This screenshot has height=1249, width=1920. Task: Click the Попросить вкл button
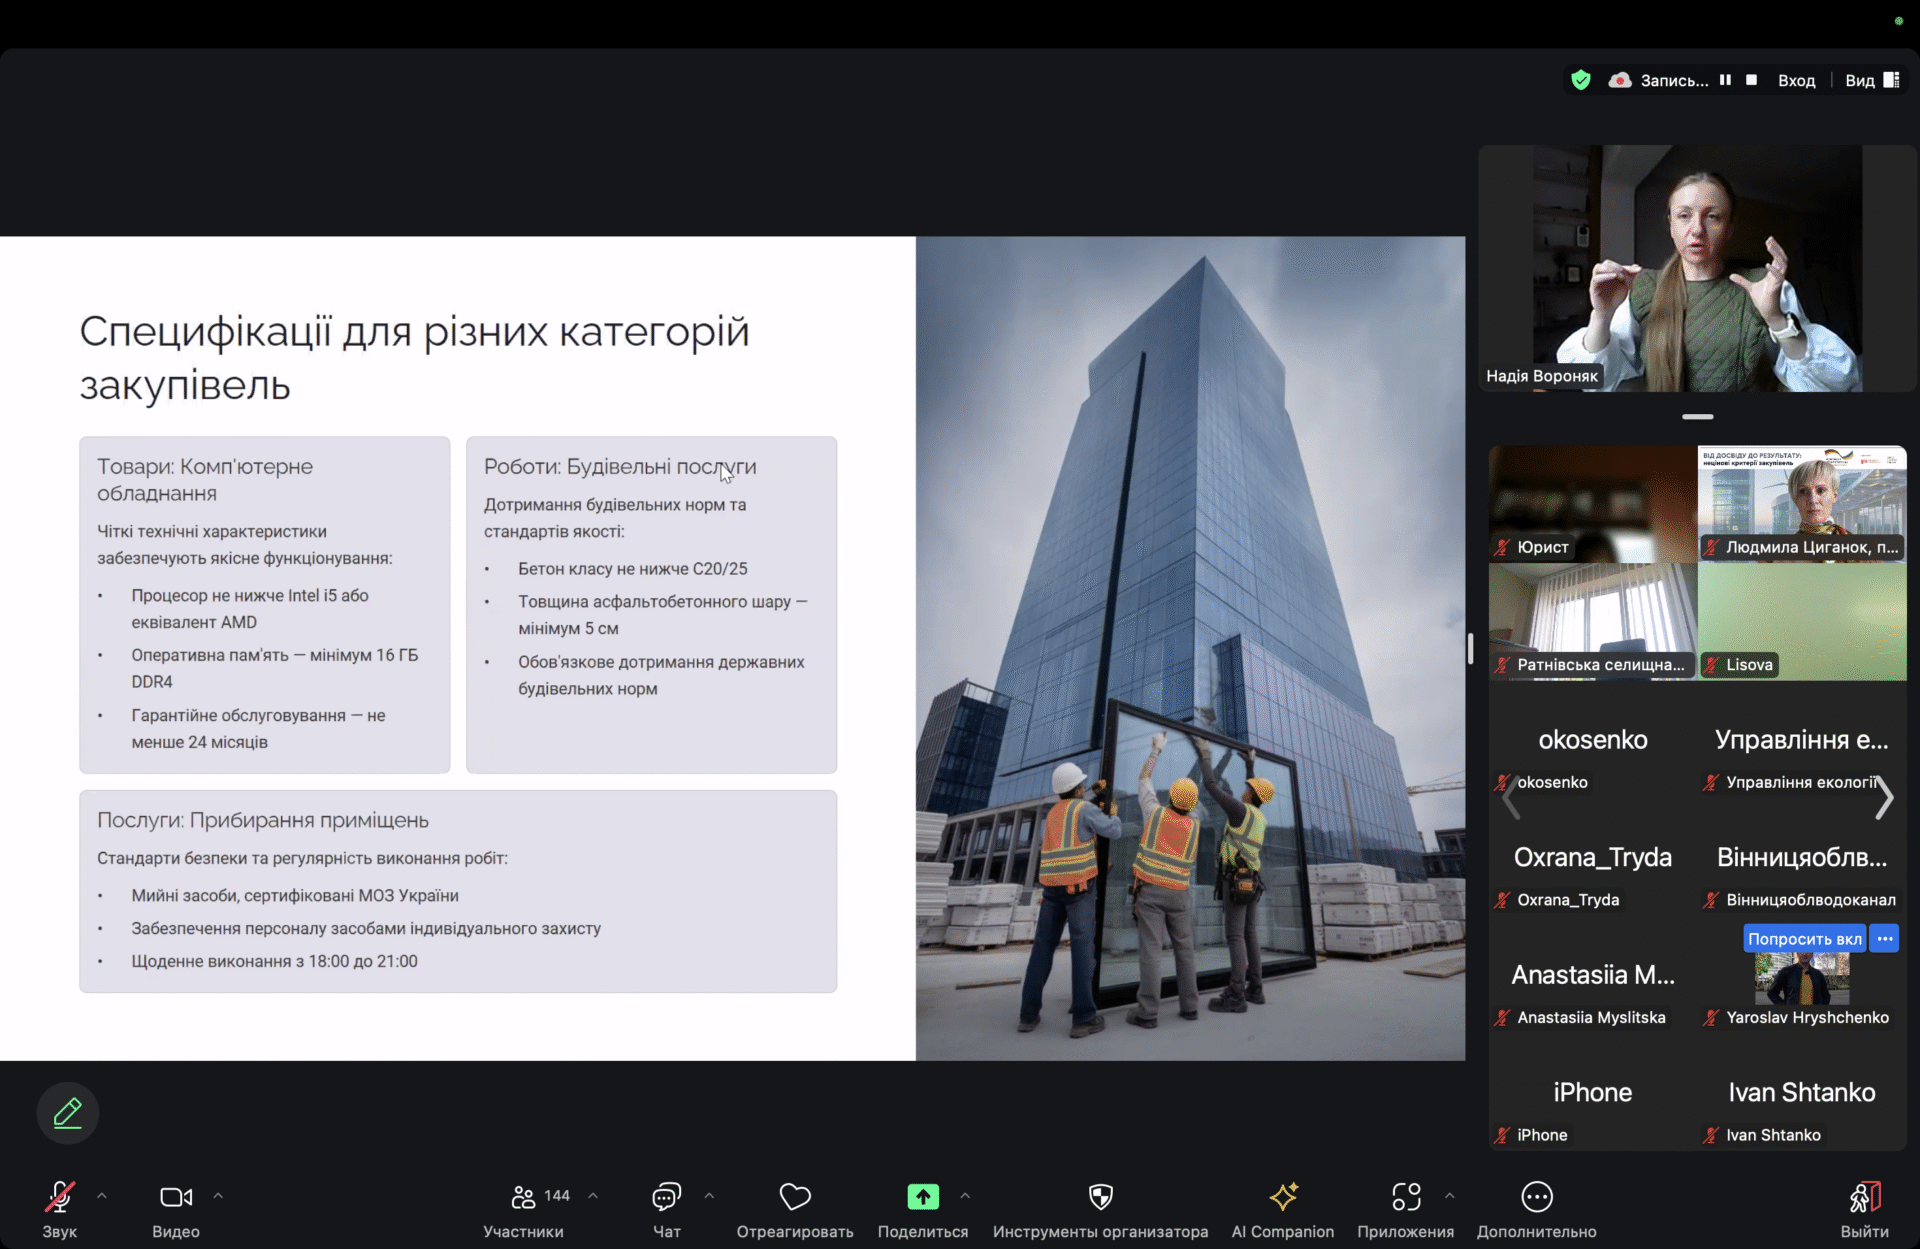(1804, 938)
